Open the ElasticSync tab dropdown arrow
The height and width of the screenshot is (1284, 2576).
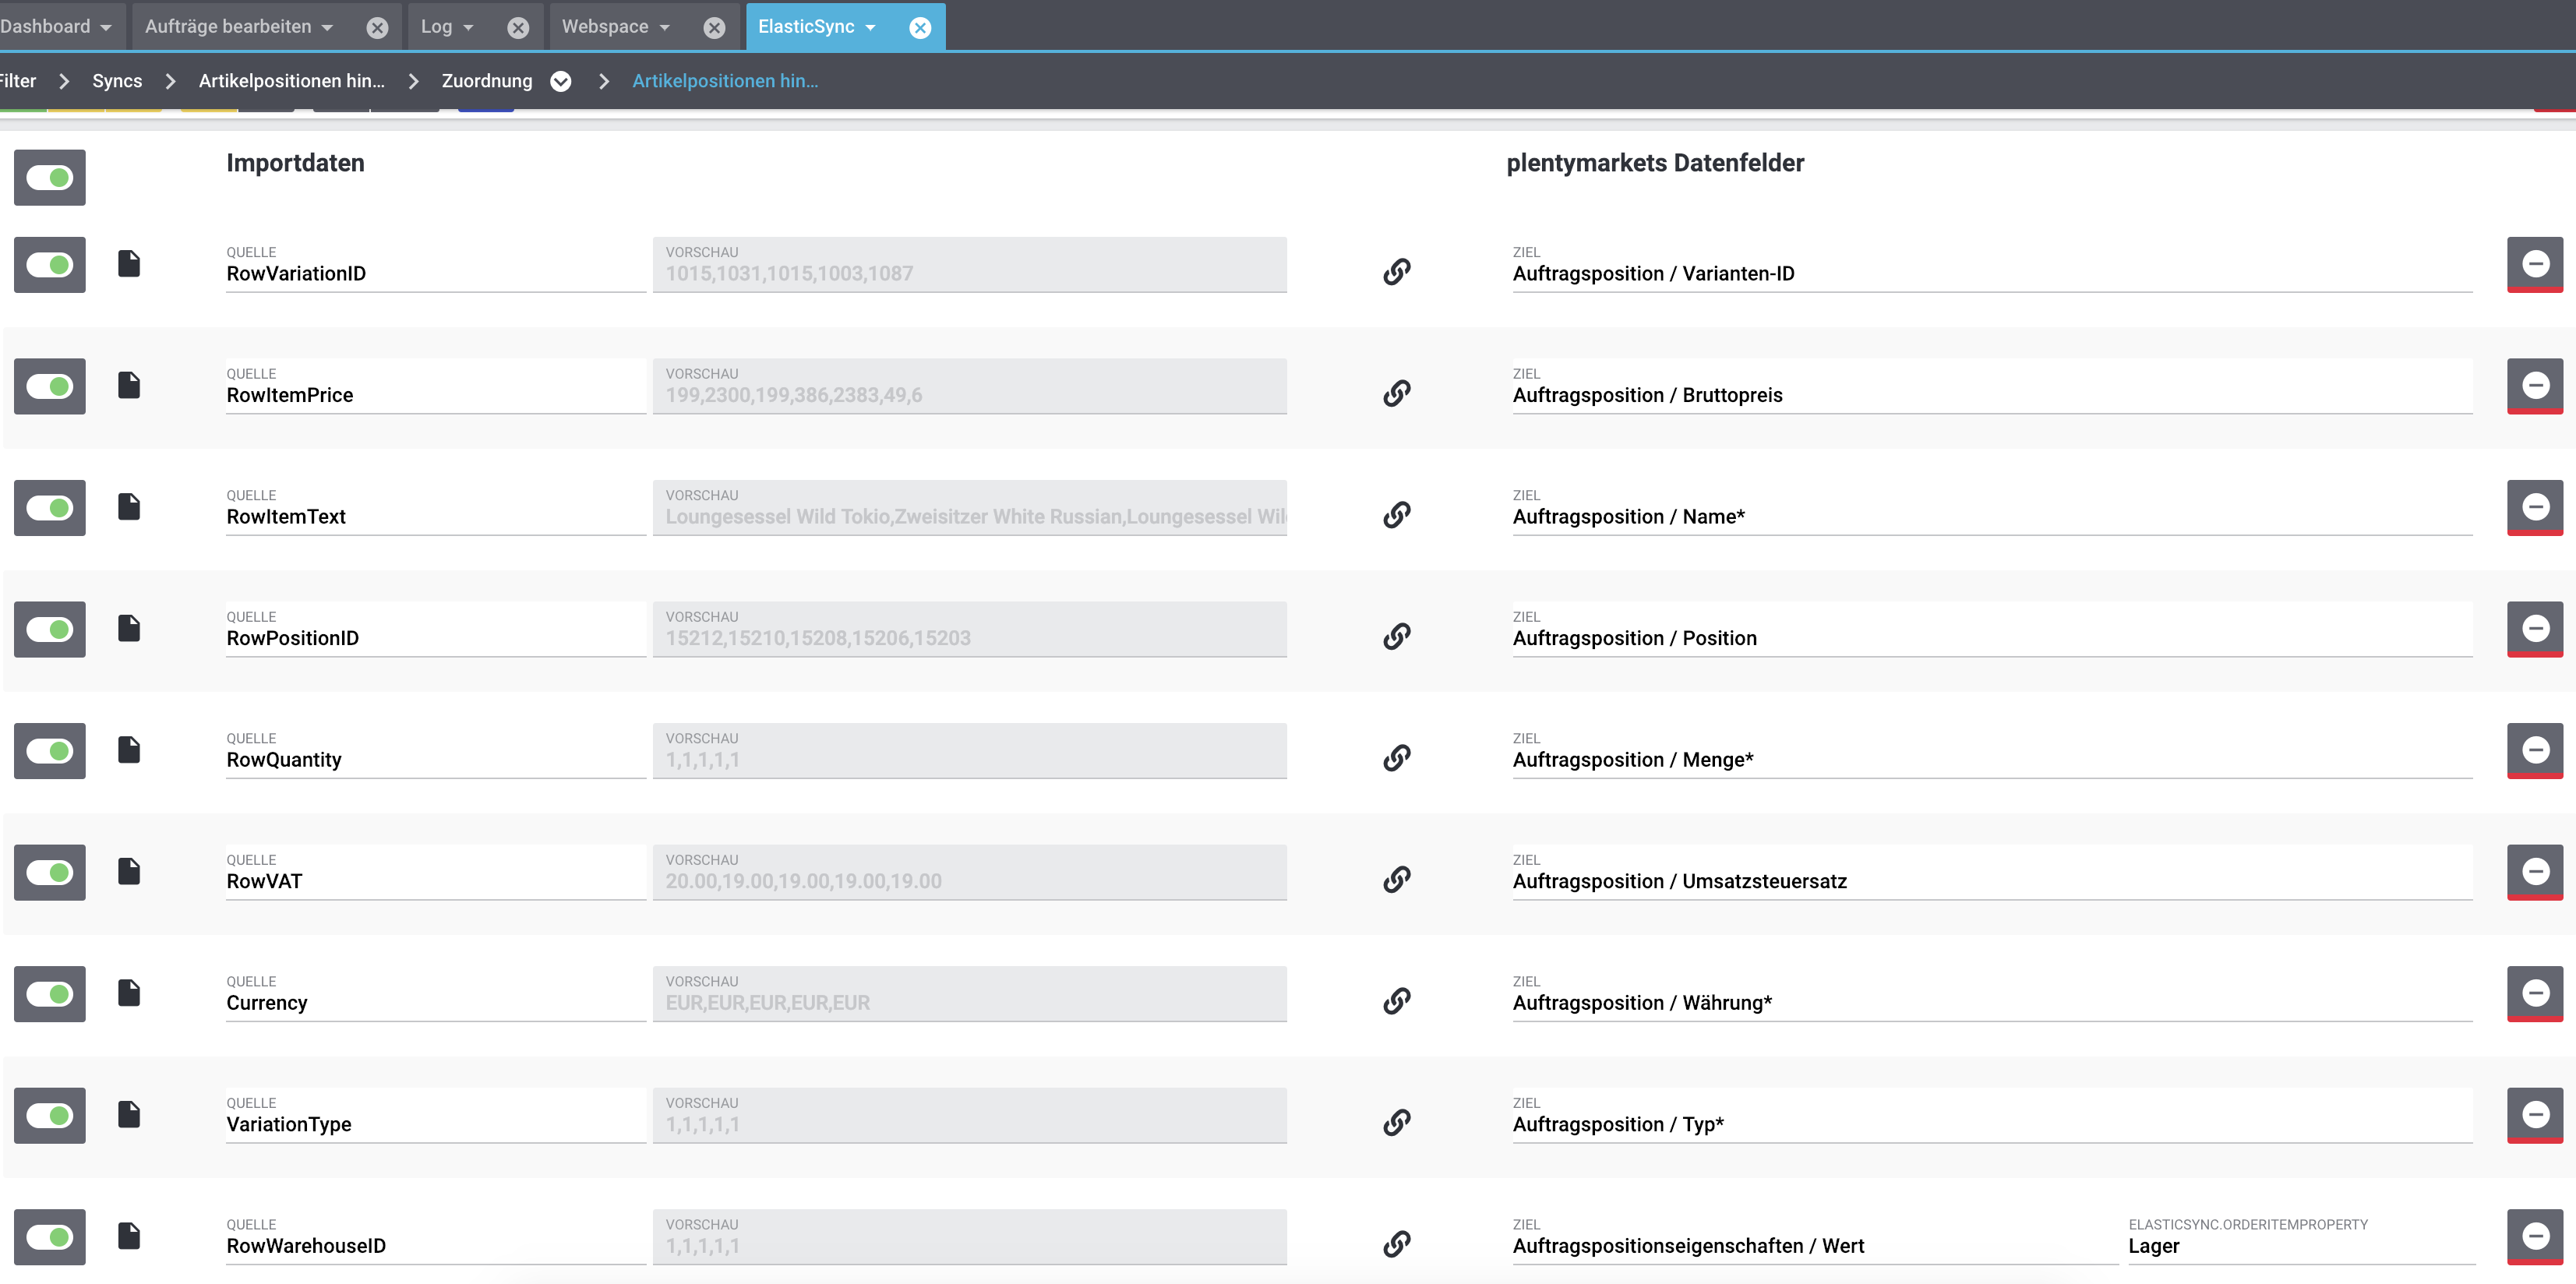[871, 28]
